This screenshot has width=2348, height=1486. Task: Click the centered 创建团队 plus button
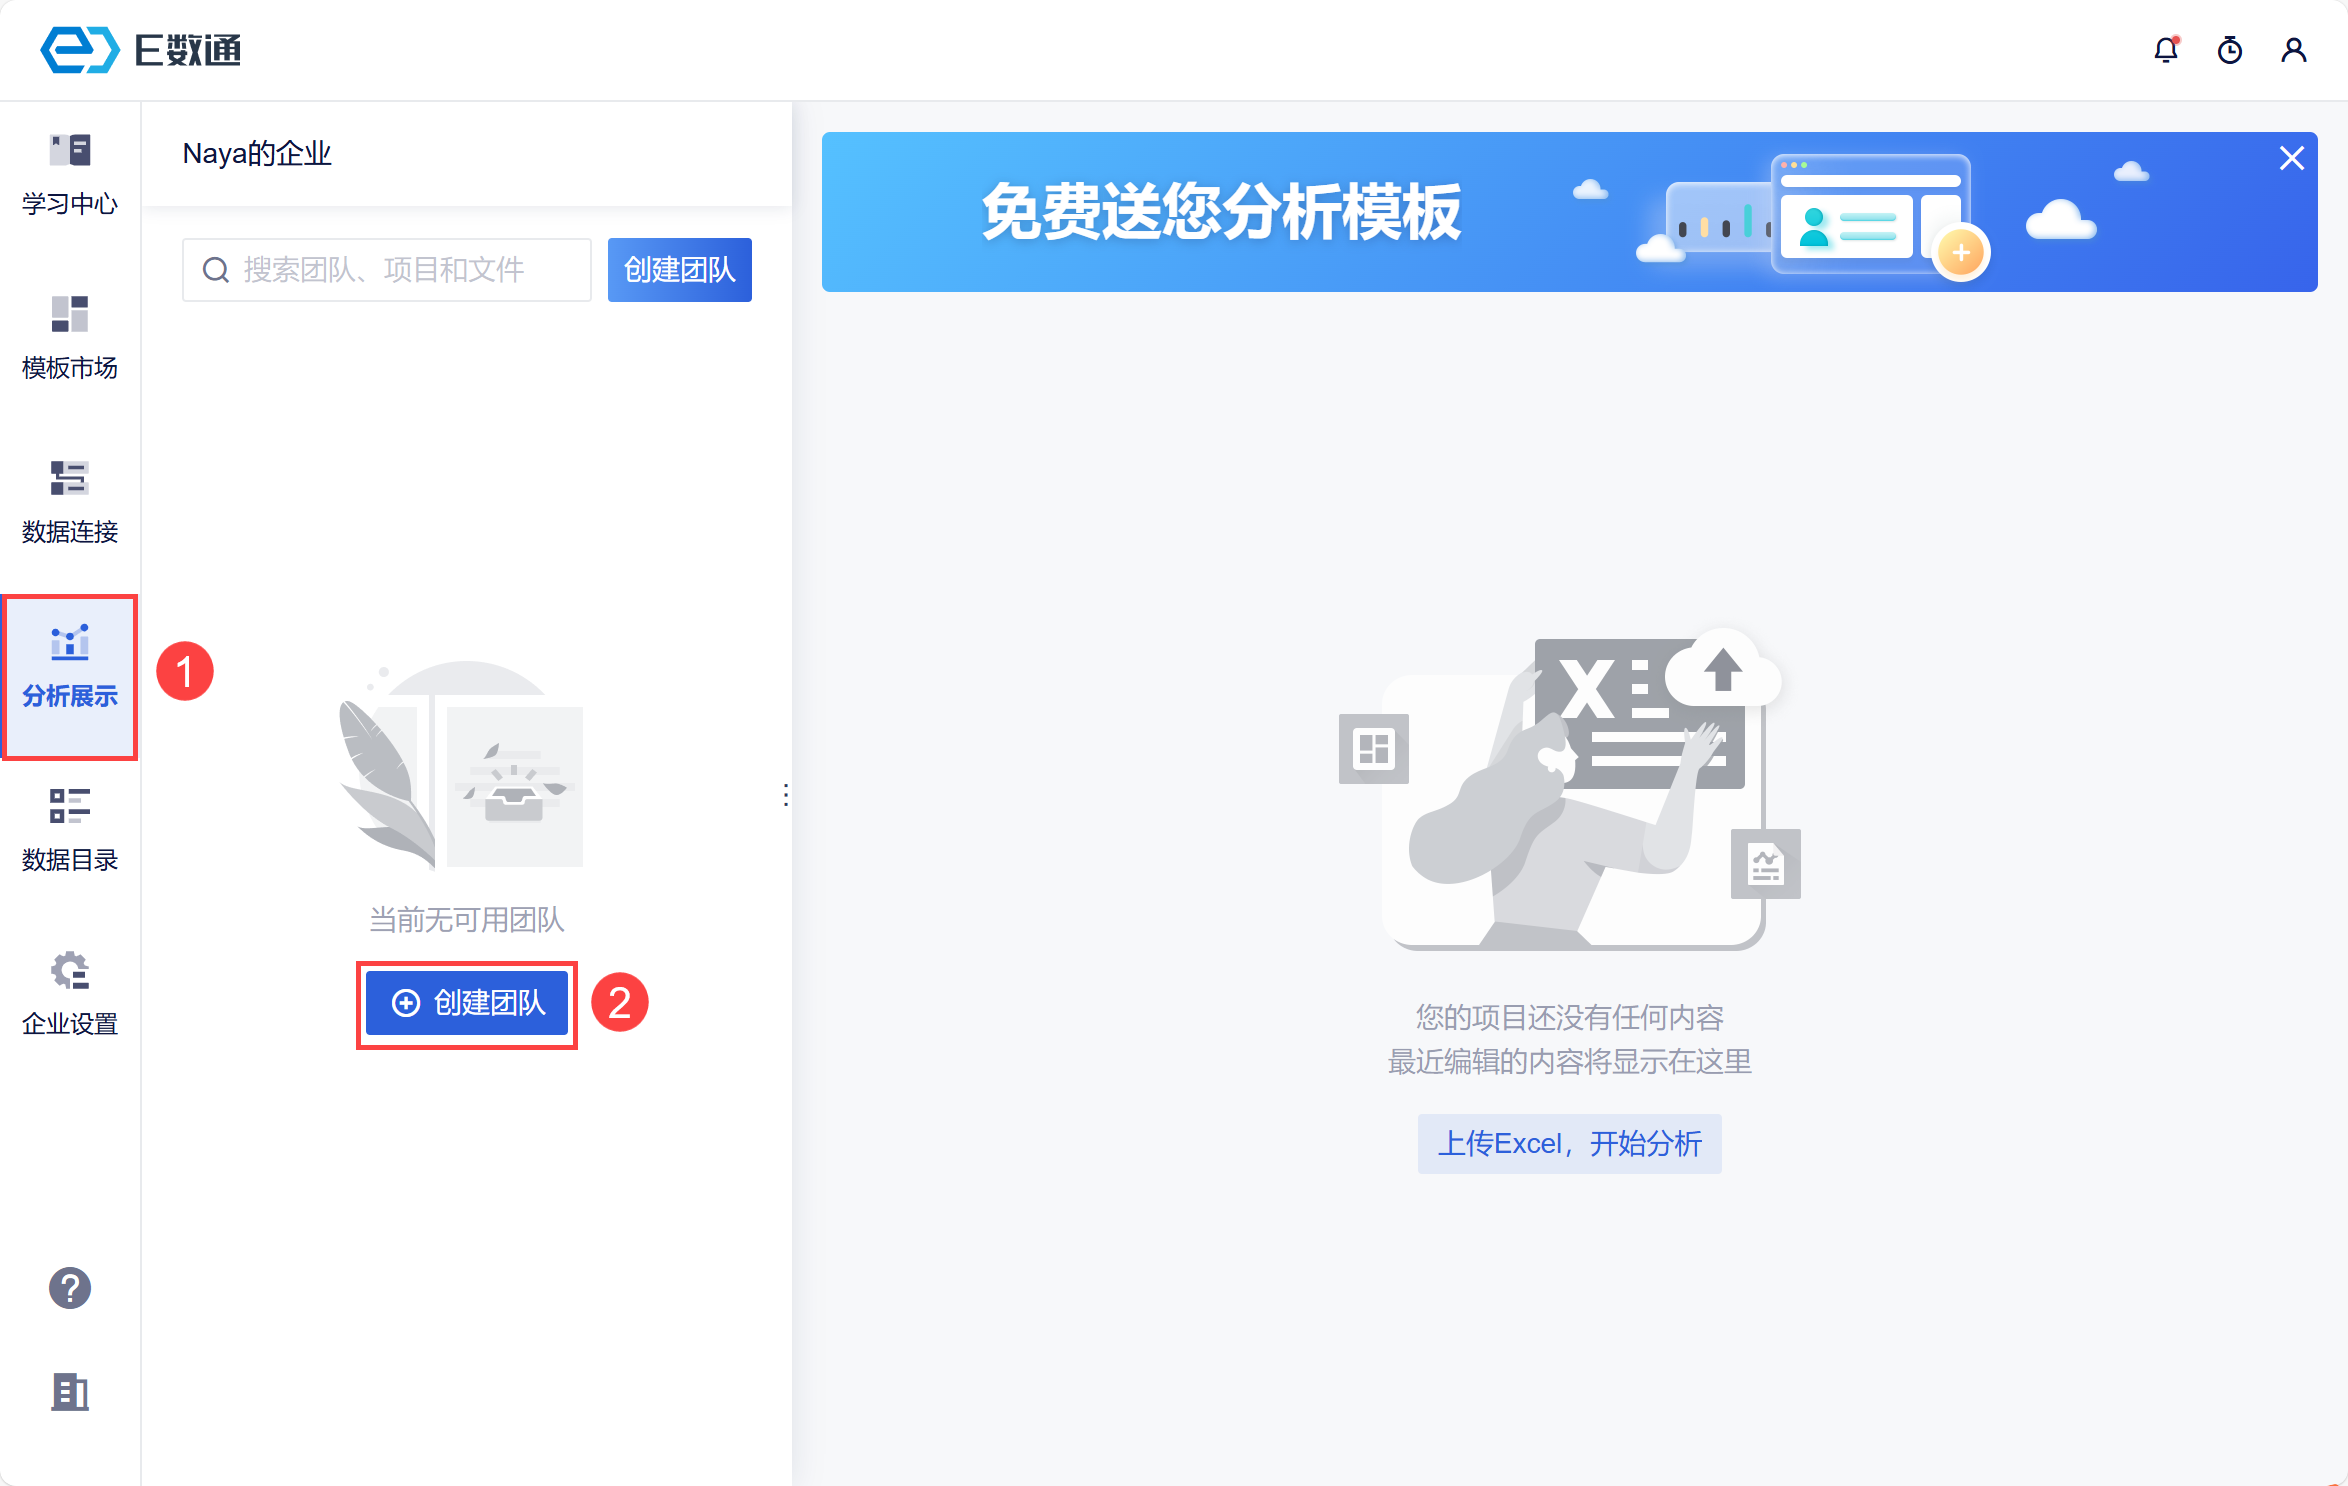click(467, 1003)
